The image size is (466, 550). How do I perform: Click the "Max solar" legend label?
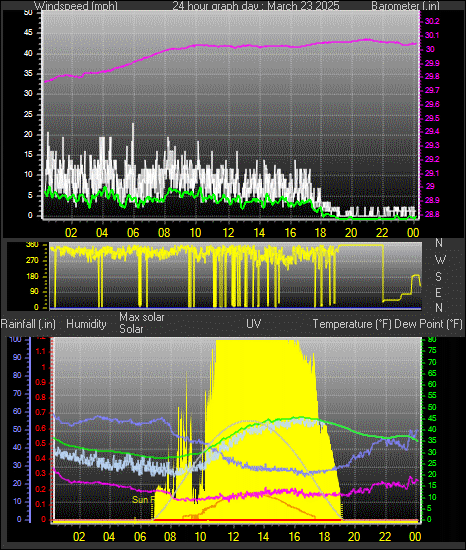pos(142,317)
